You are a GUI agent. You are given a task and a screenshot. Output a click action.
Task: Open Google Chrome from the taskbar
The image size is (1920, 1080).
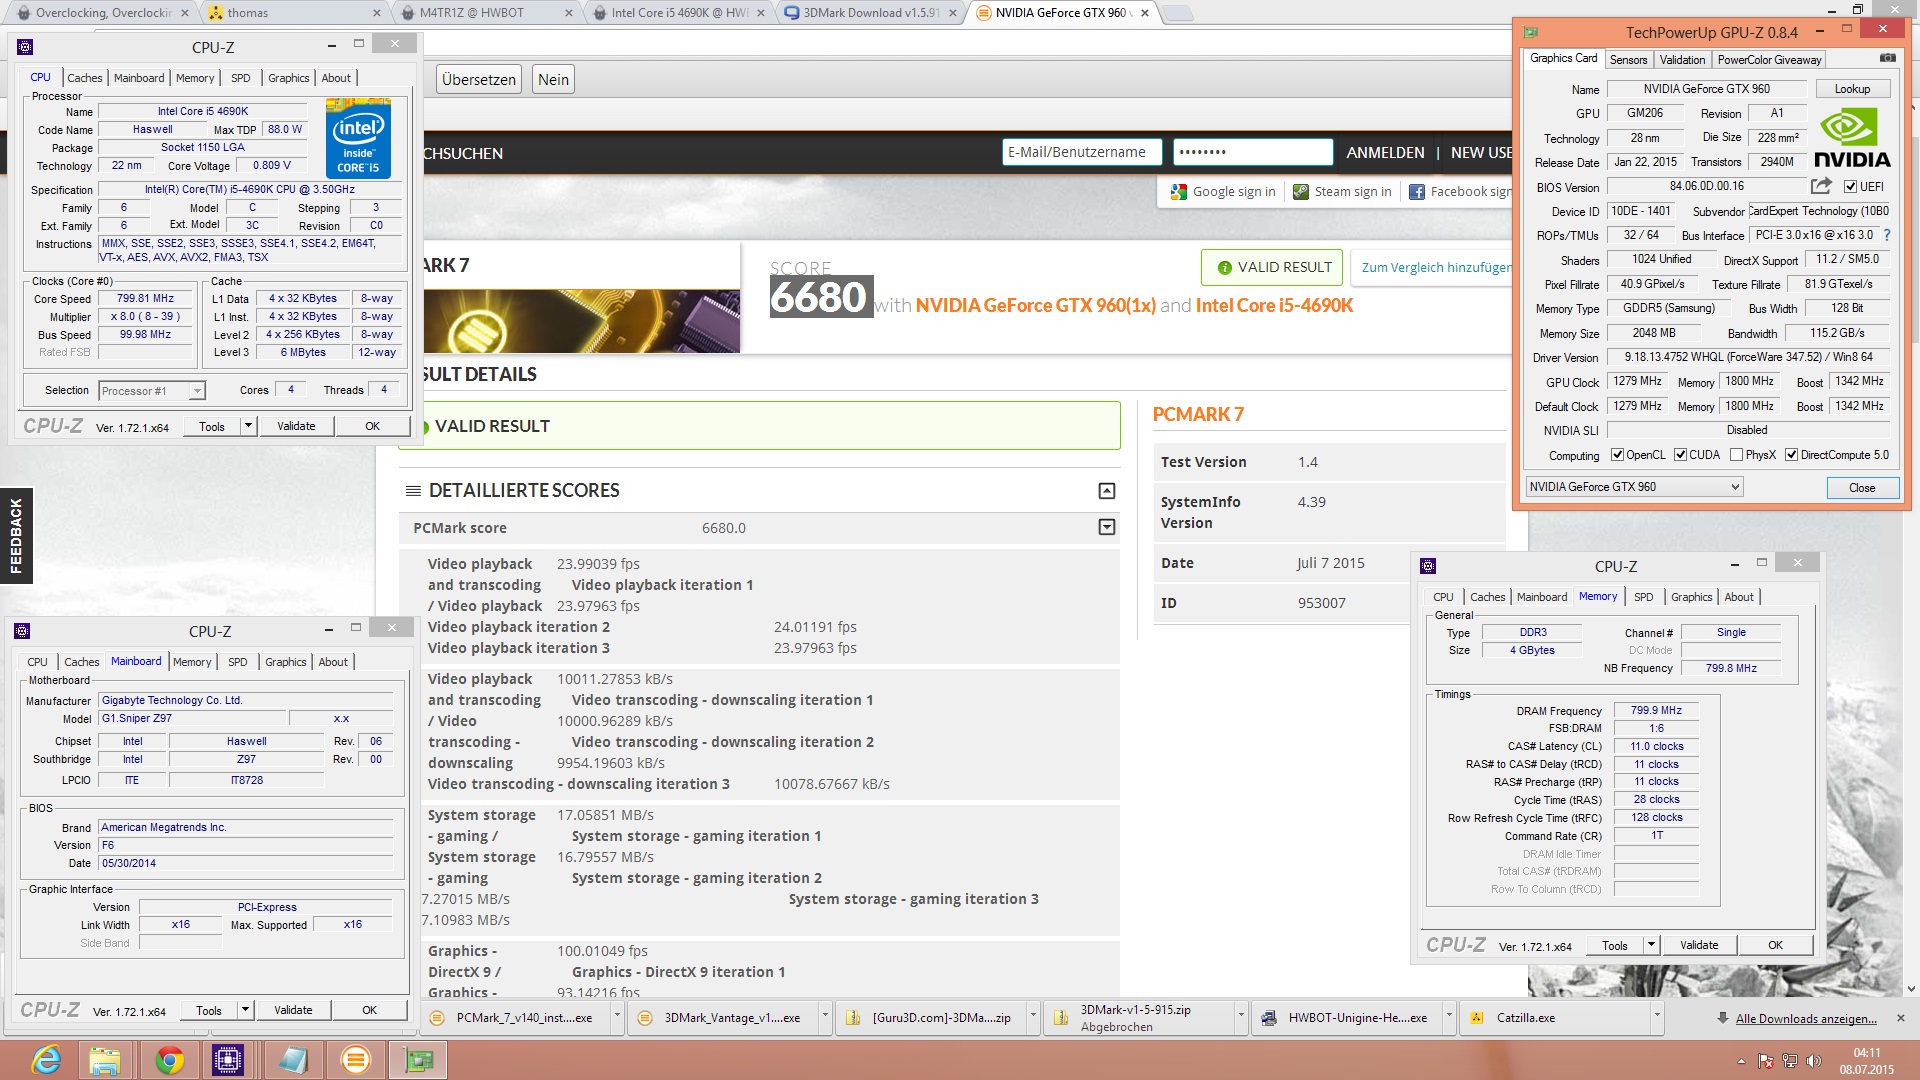point(169,1060)
